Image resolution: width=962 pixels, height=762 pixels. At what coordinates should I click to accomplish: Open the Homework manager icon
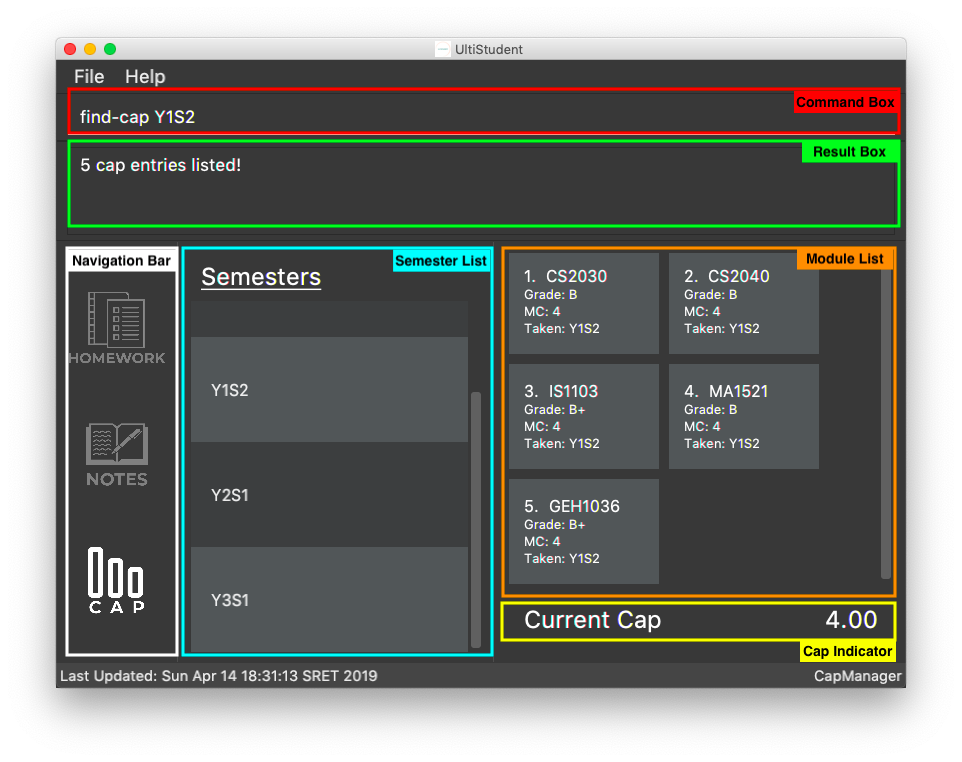click(117, 328)
